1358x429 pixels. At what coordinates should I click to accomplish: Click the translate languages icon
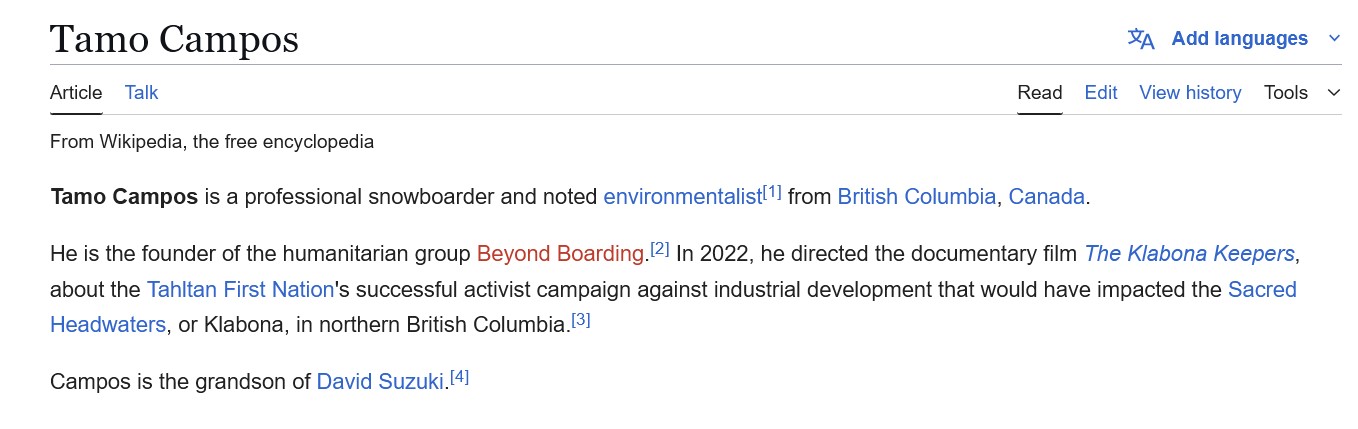pyautogui.click(x=1141, y=39)
